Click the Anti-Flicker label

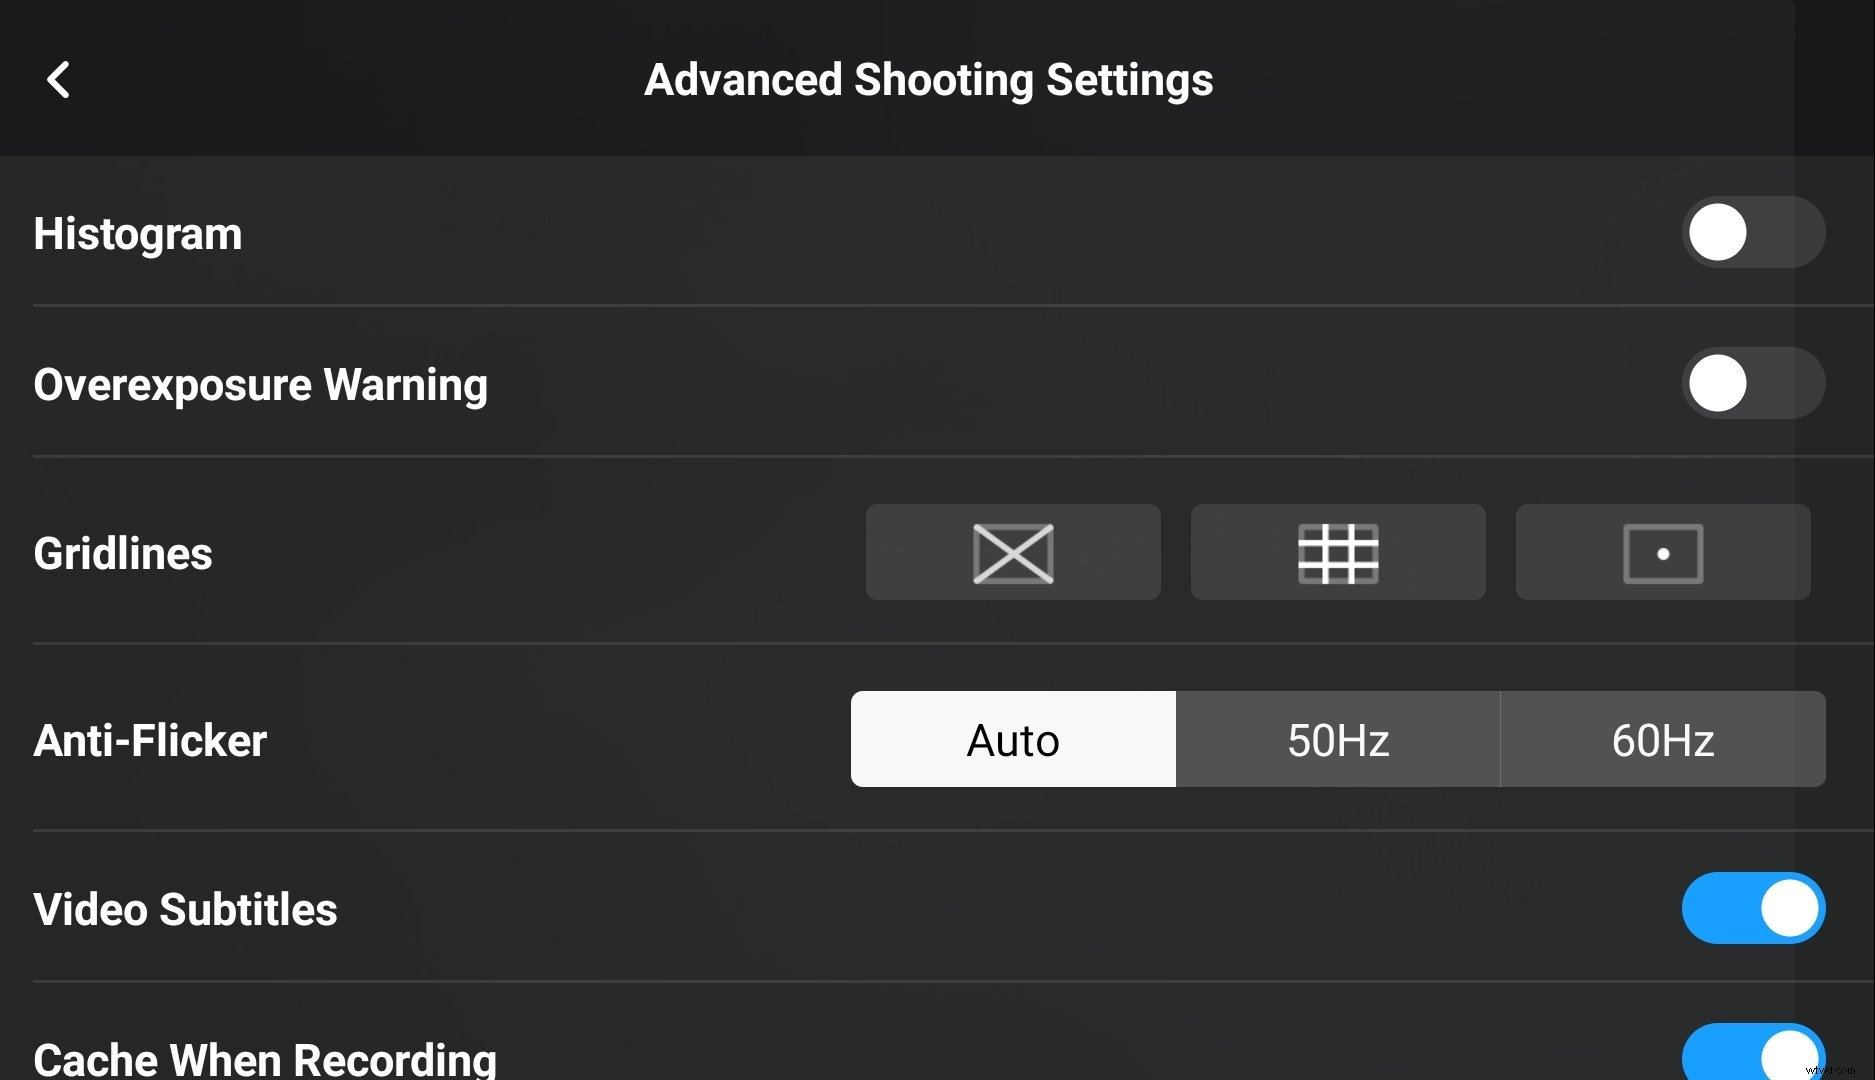pos(150,739)
